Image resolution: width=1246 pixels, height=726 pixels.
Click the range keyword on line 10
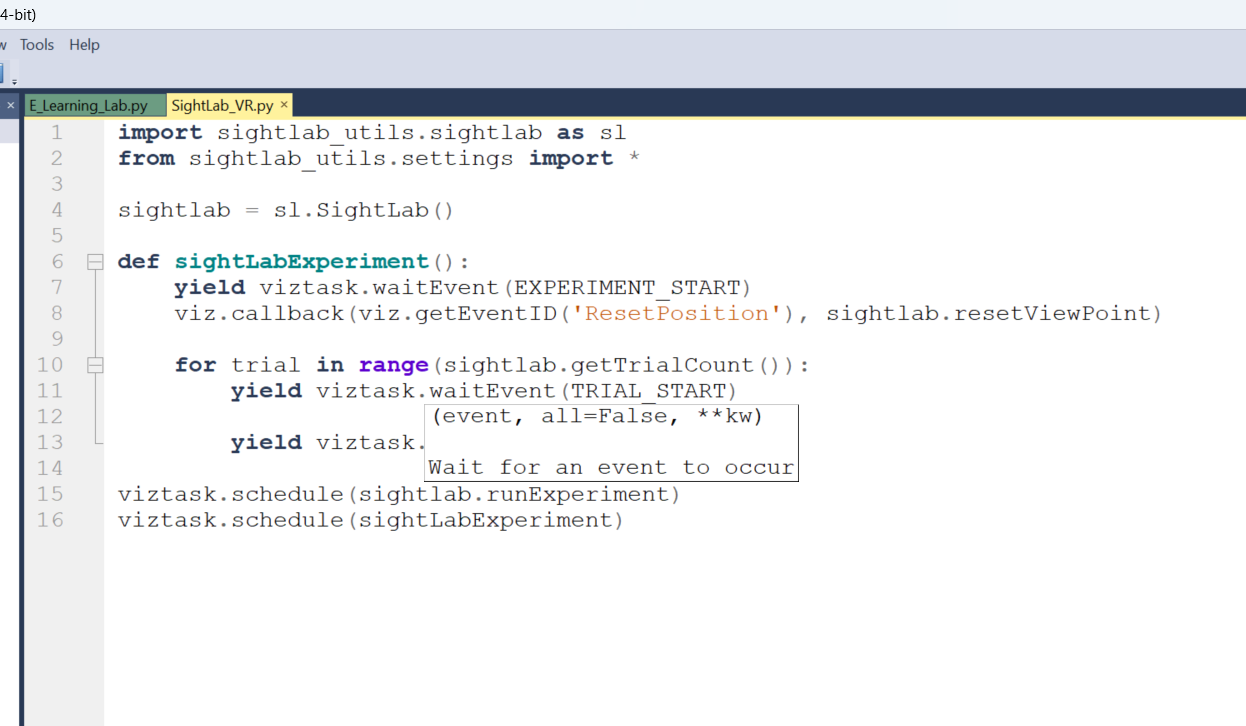click(393, 366)
